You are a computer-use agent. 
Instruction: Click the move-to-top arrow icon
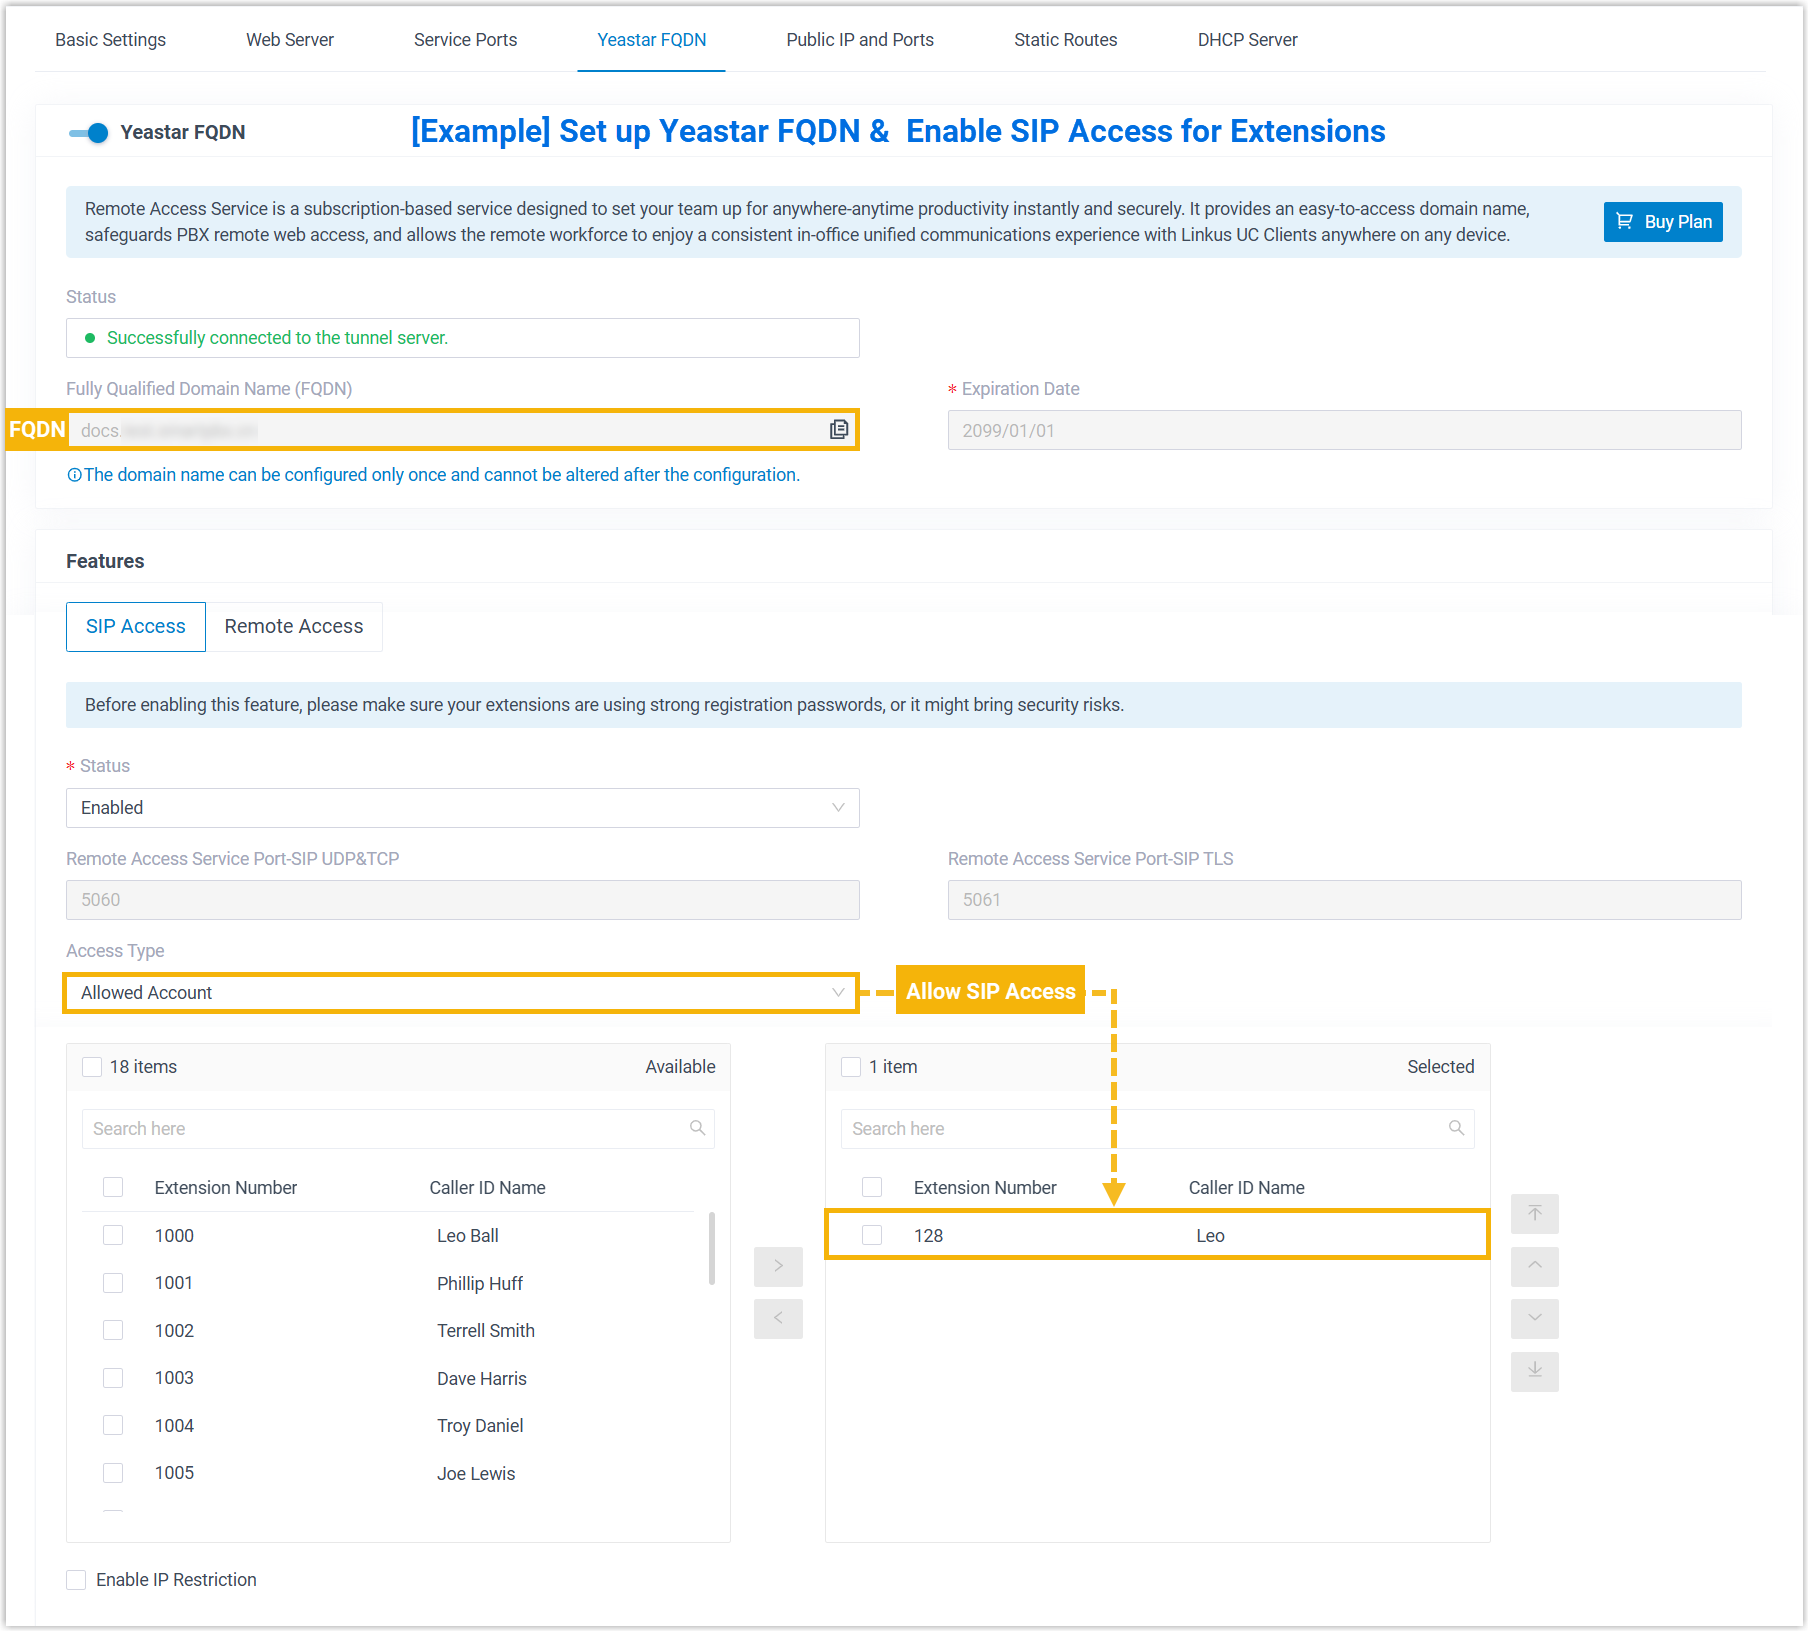(x=1534, y=1214)
